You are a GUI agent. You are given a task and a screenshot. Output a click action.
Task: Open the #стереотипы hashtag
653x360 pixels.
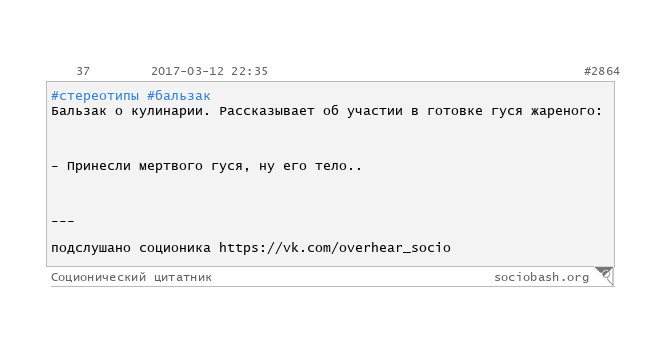[95, 96]
